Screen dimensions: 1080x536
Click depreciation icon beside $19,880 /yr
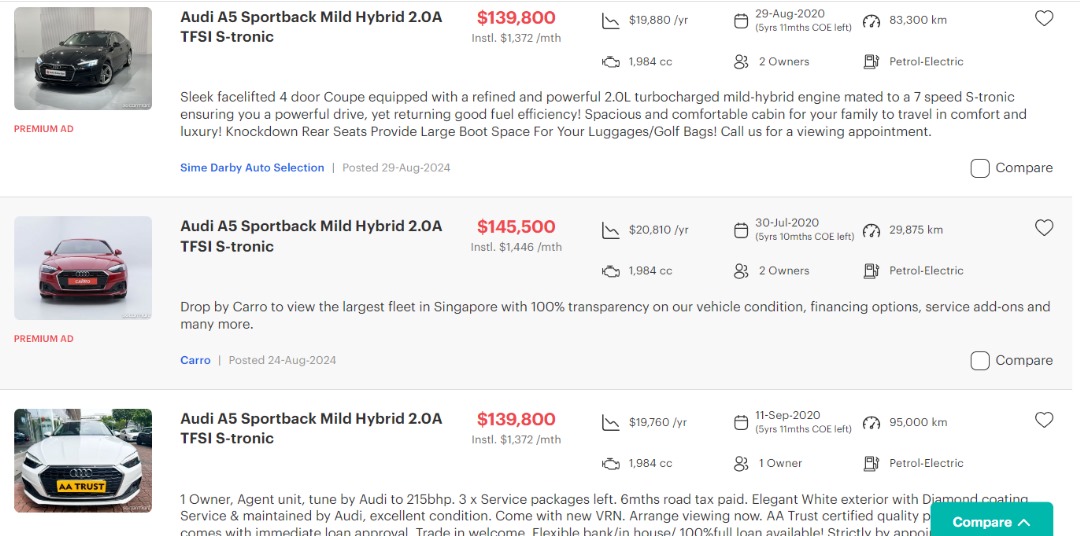pyautogui.click(x=611, y=21)
